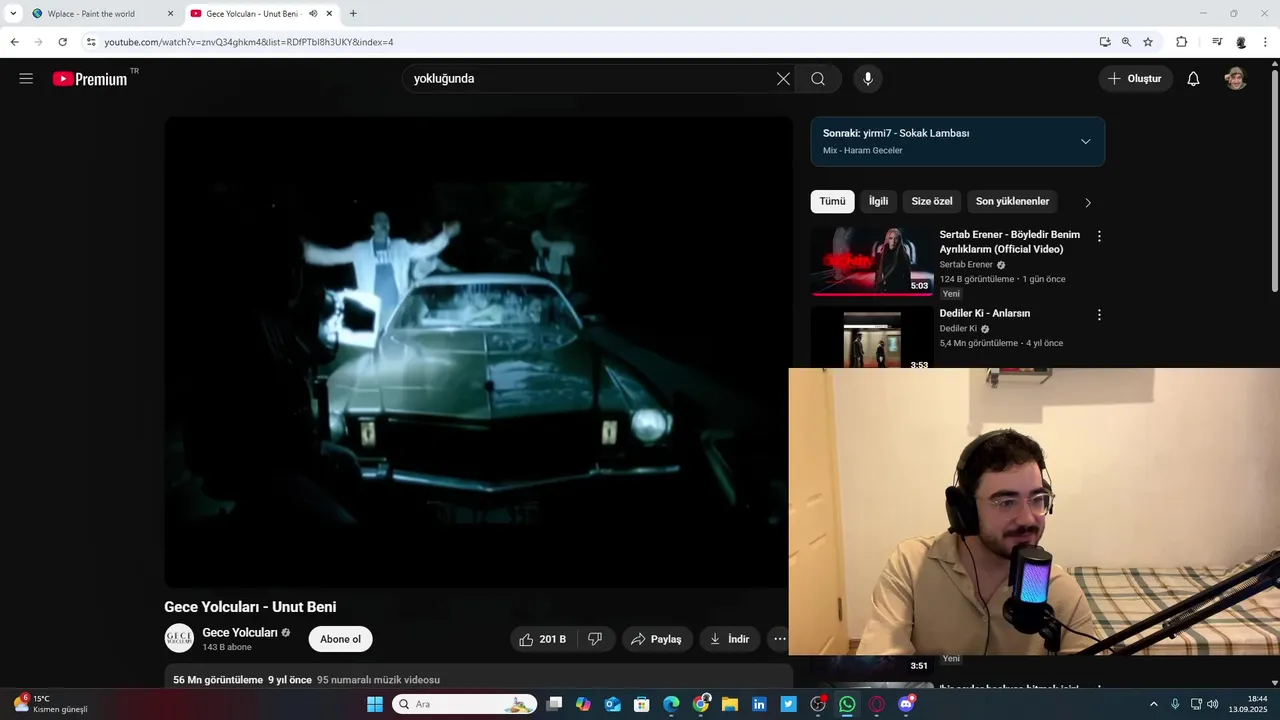Click the taskbar Ara search box
The width and height of the screenshot is (1280, 720).
coord(464,704)
